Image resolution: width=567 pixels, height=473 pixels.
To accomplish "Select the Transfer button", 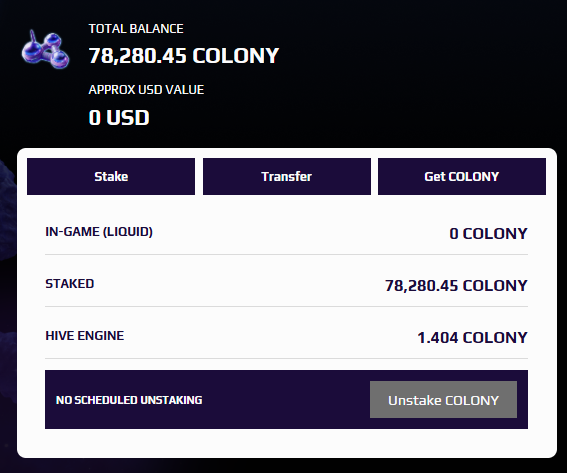I will click(x=287, y=176).
